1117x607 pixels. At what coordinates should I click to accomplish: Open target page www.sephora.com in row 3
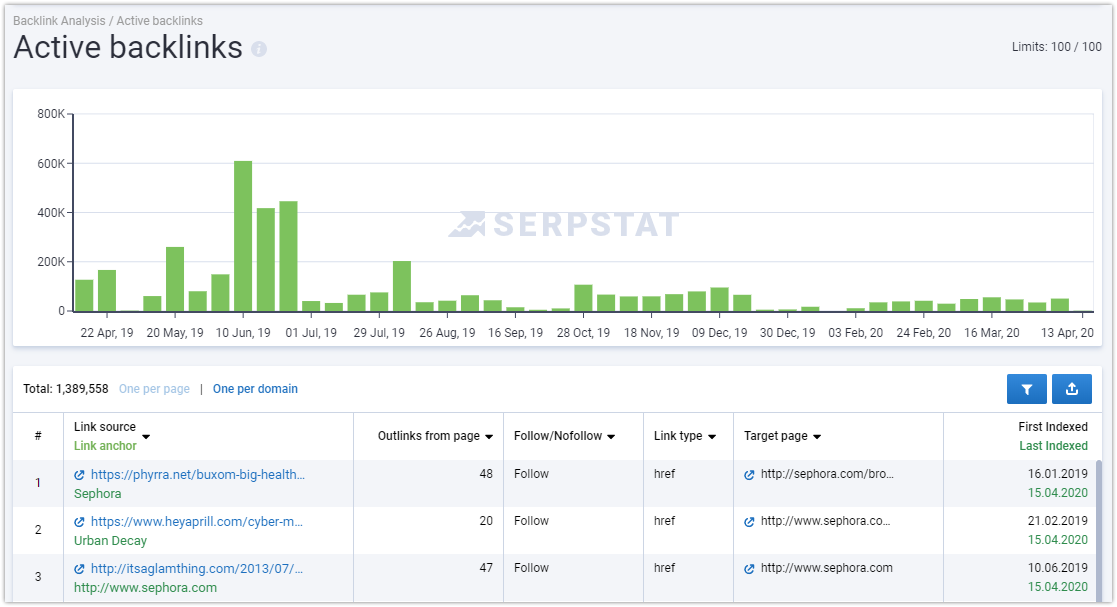click(x=826, y=568)
